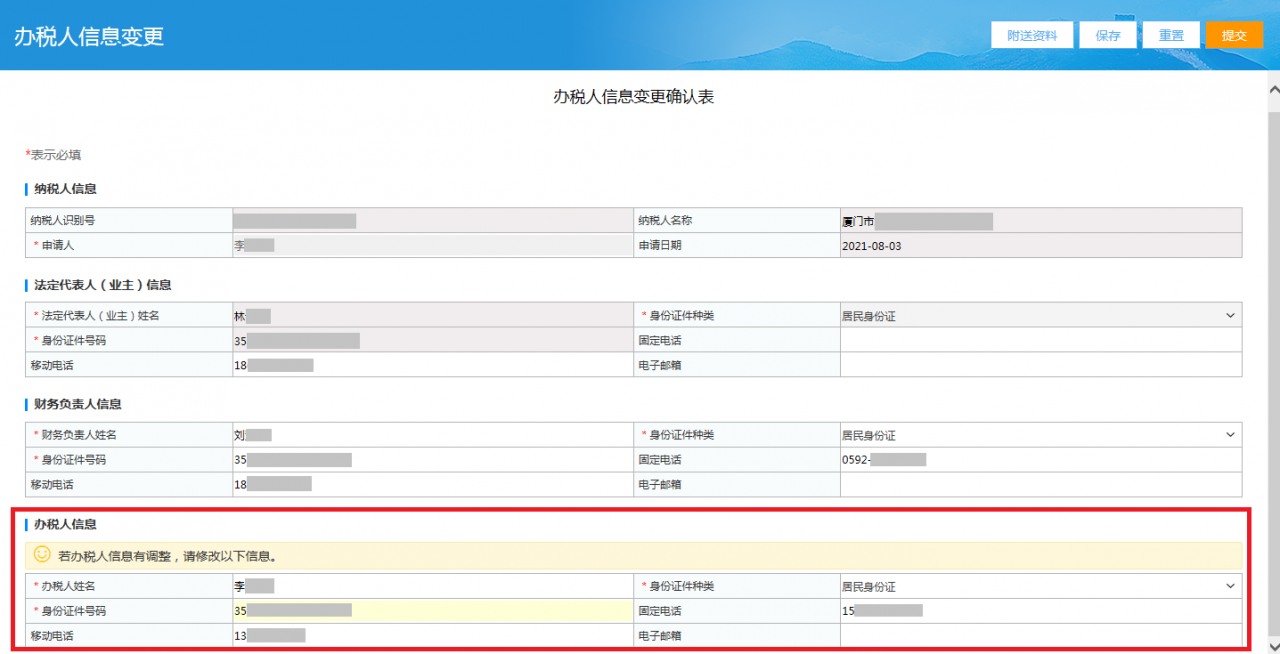
Task: Click the 办税人 固定电话 field
Action: click(x=1040, y=610)
